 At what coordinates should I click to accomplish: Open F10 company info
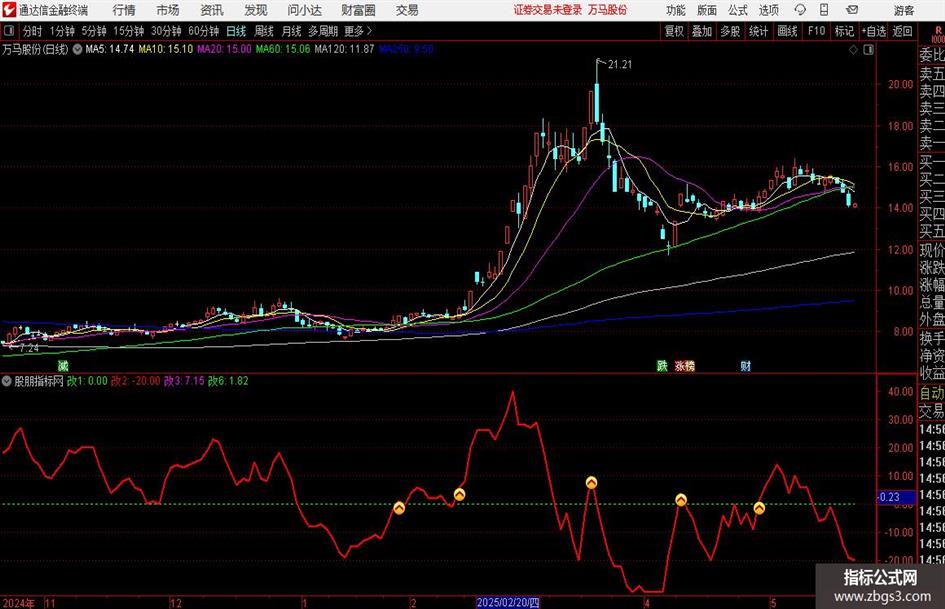817,31
